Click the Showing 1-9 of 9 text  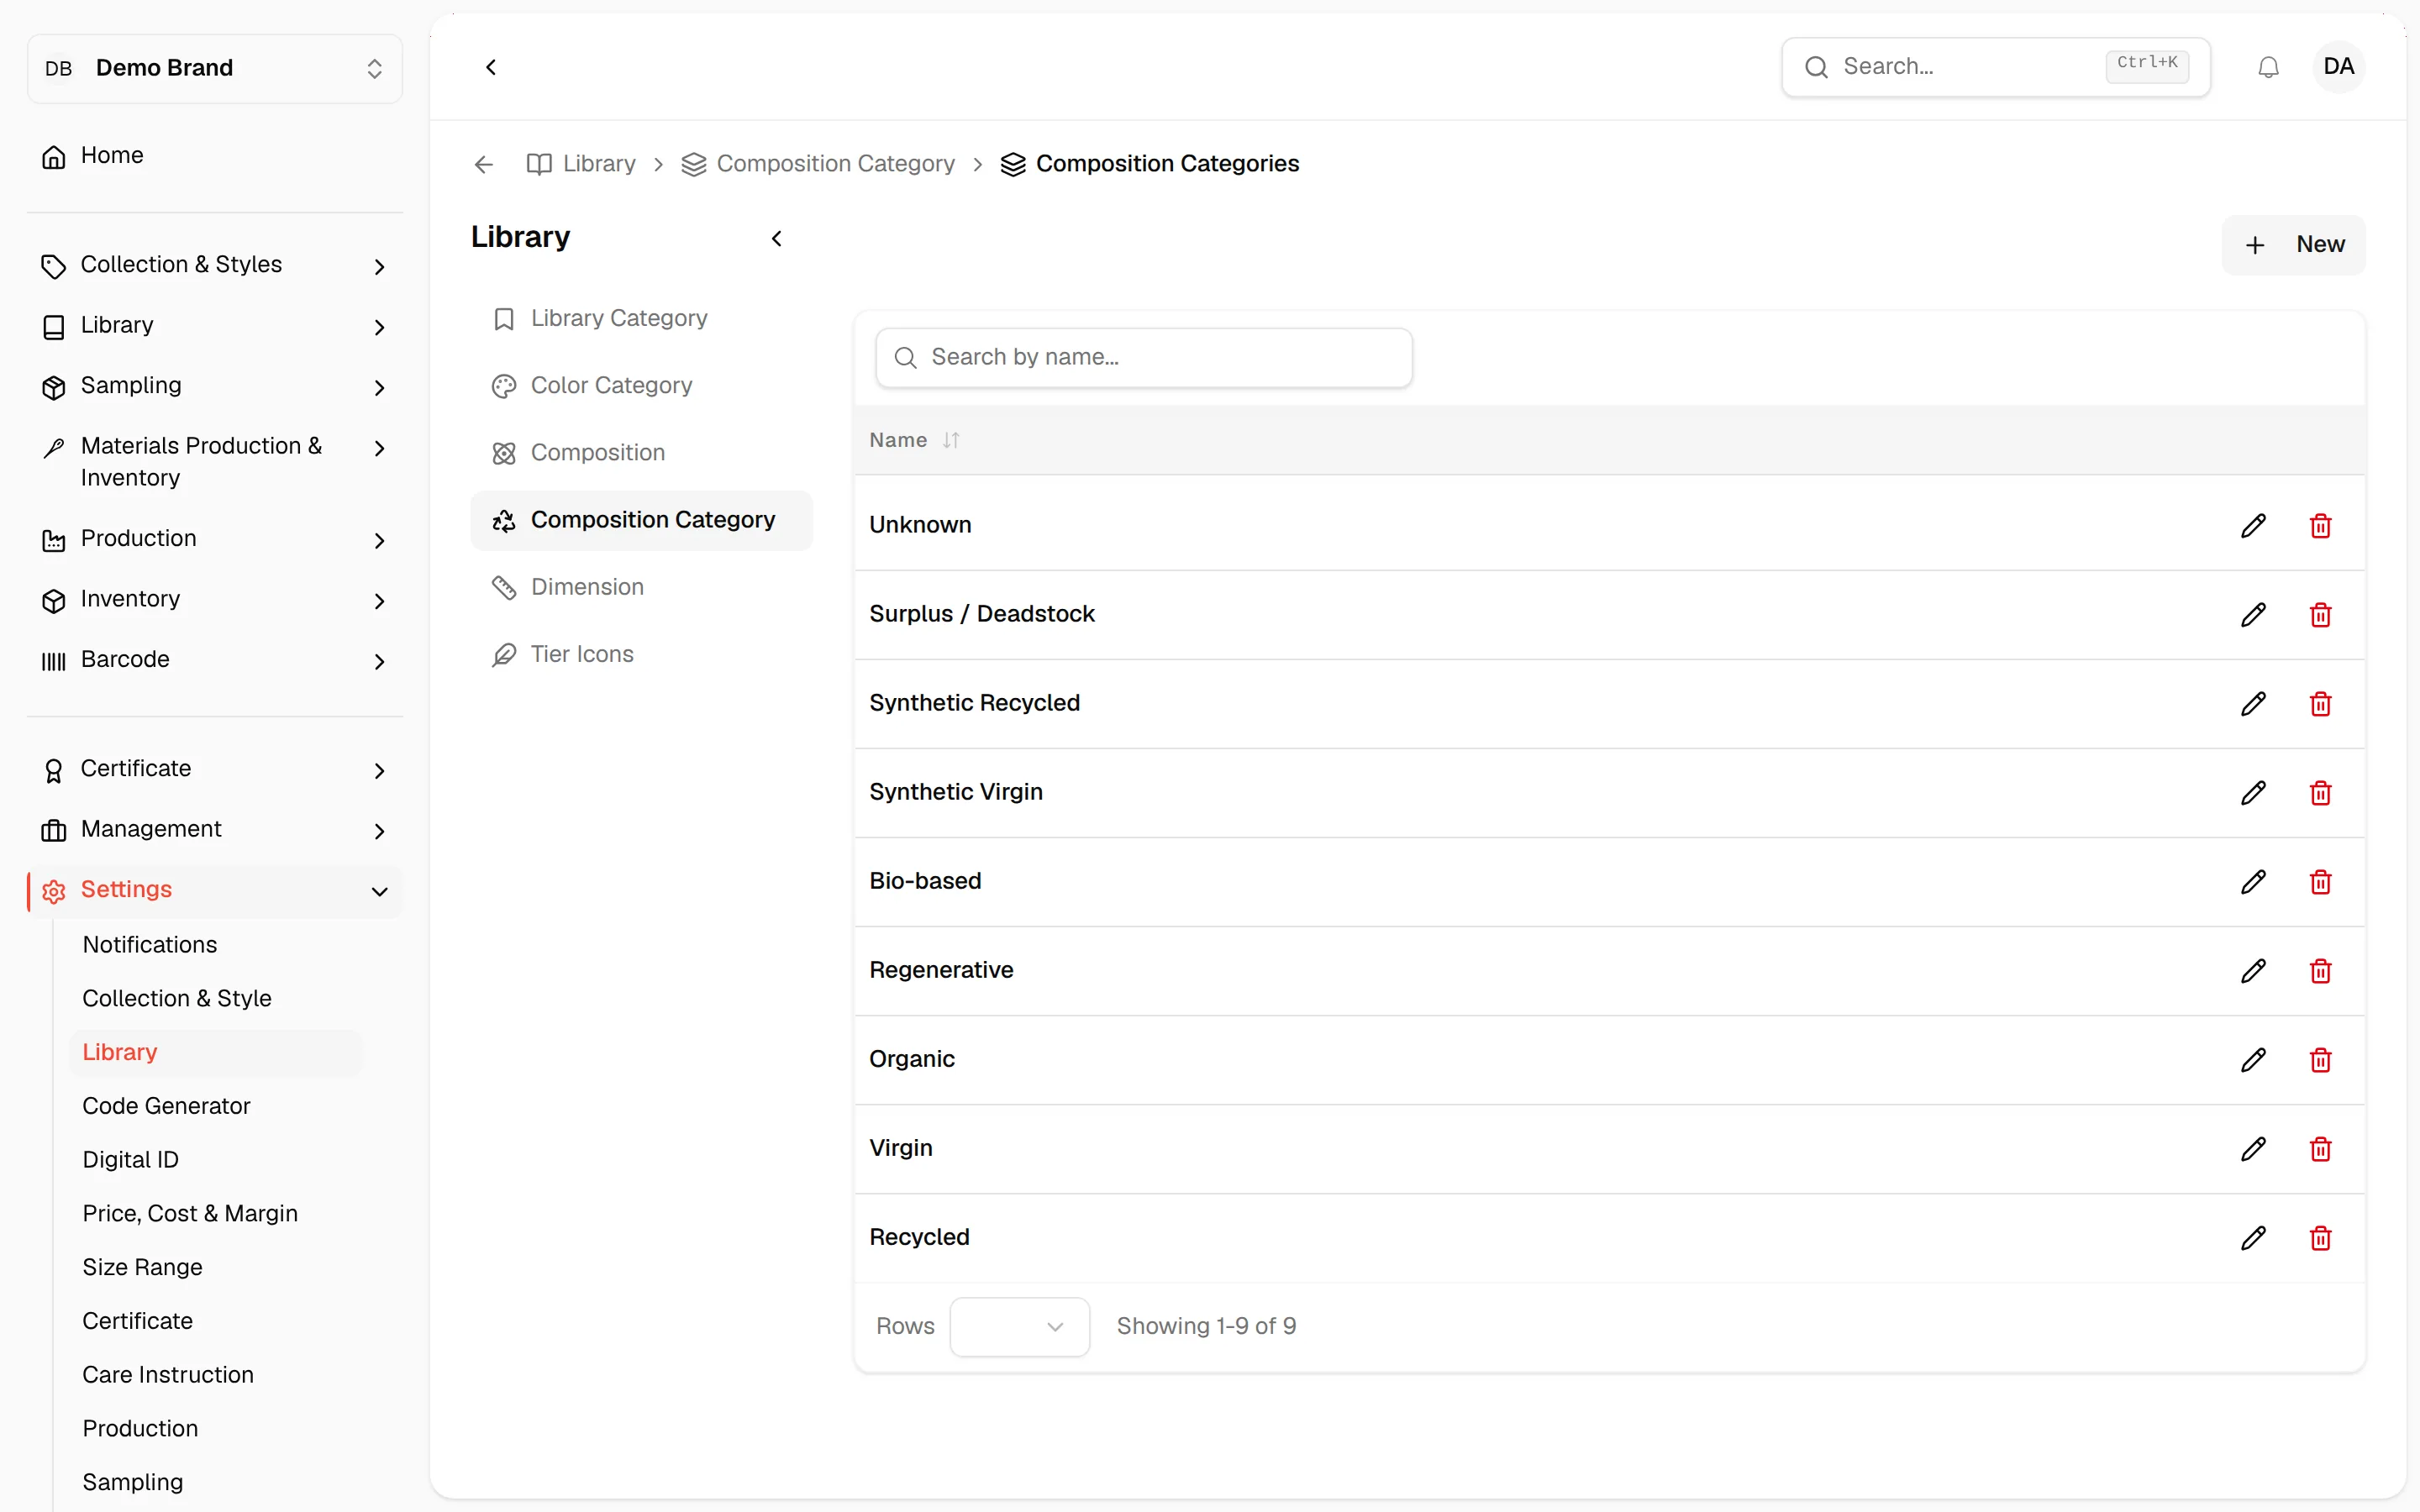1206,1327
